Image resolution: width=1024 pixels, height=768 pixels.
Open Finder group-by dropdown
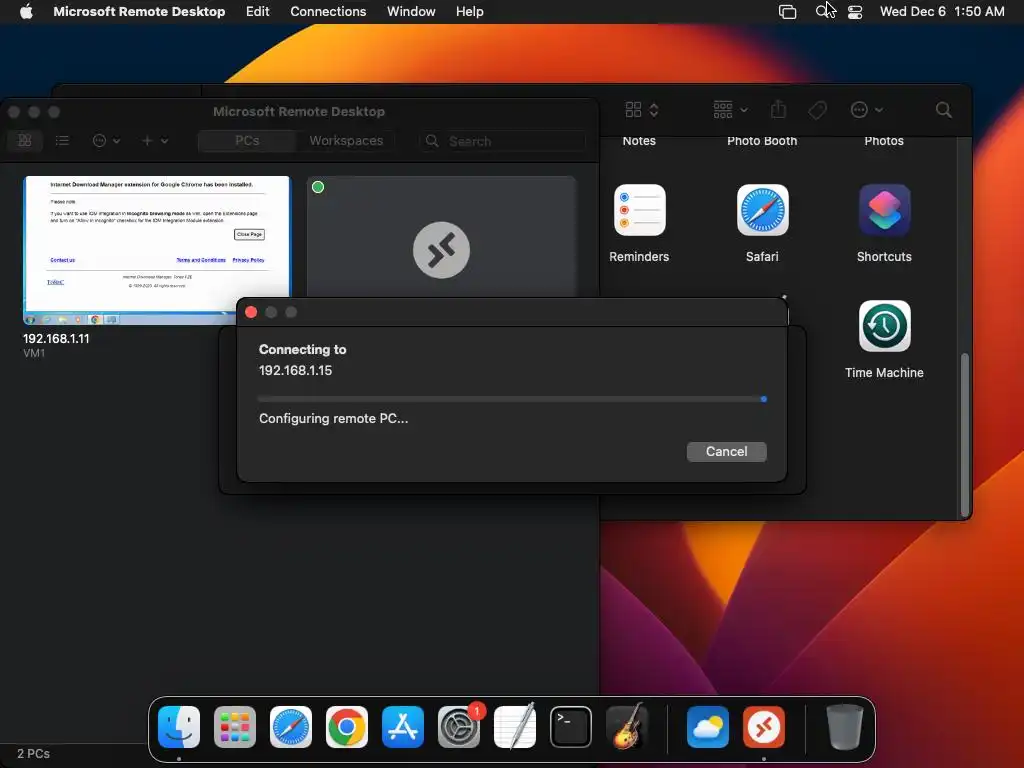click(730, 110)
